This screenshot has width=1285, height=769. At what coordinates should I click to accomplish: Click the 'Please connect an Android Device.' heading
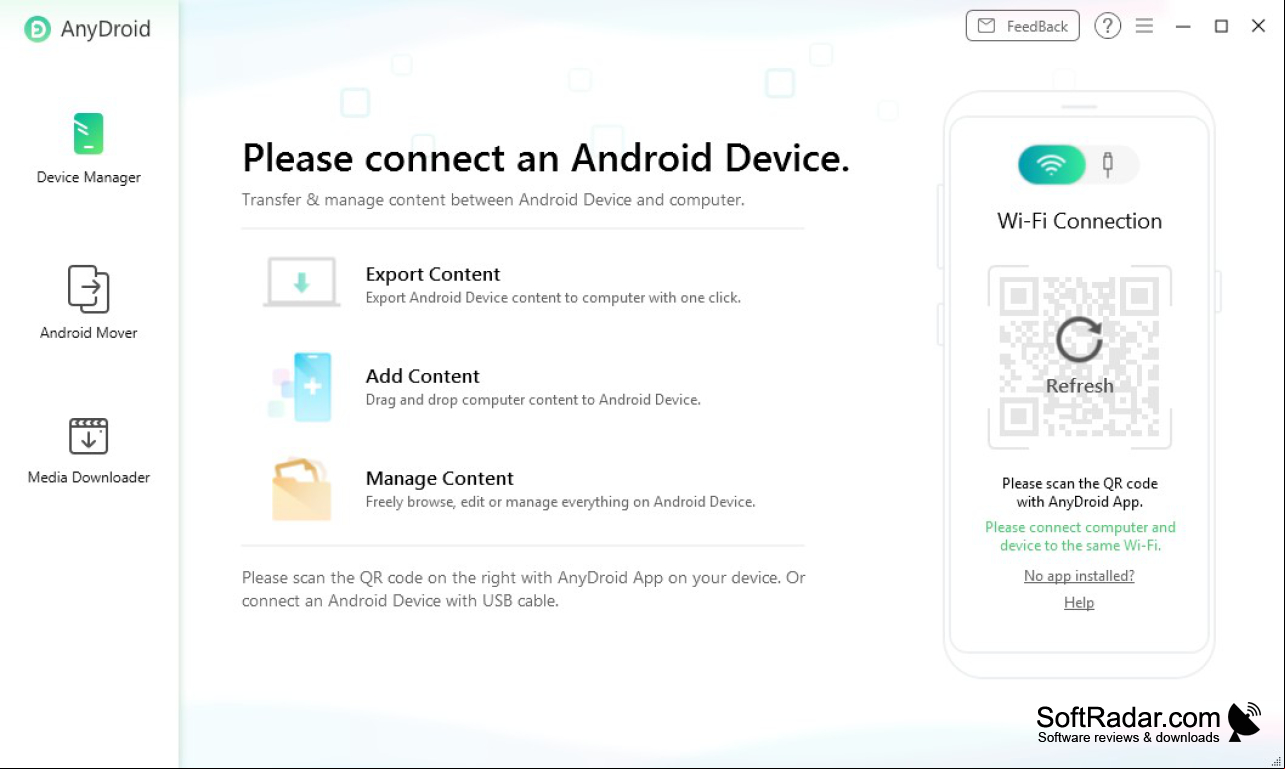click(x=546, y=158)
